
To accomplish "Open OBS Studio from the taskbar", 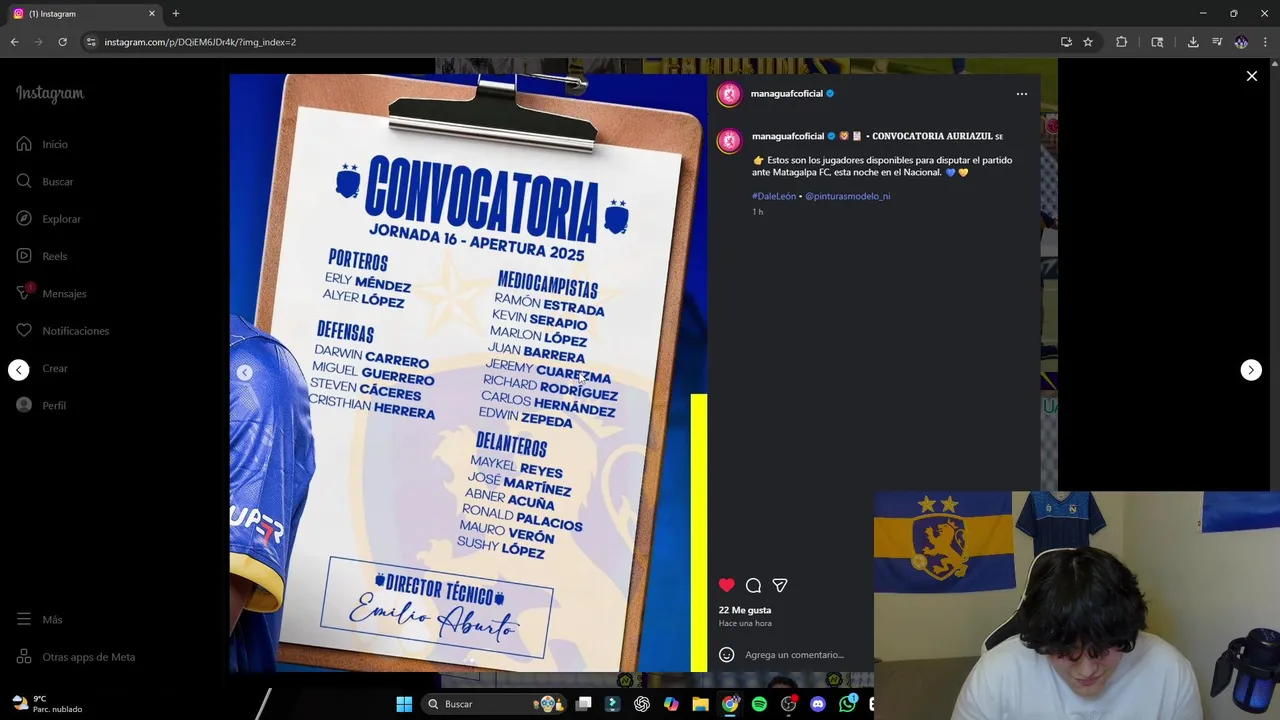I will (x=788, y=704).
